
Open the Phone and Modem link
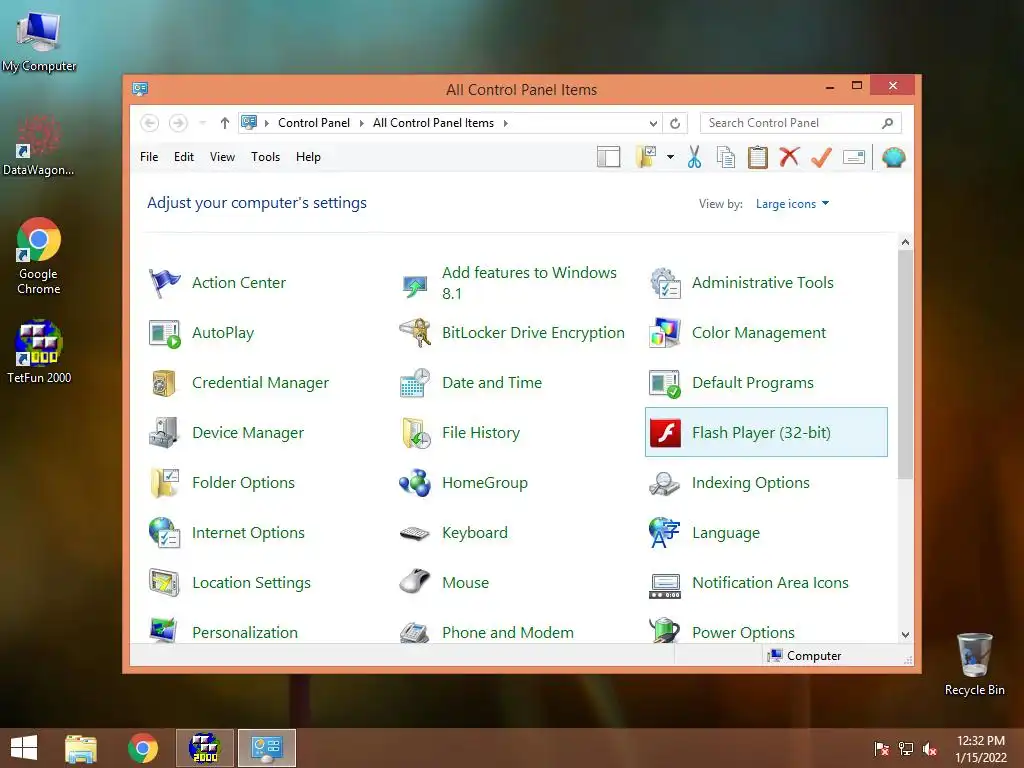pyautogui.click(x=507, y=632)
